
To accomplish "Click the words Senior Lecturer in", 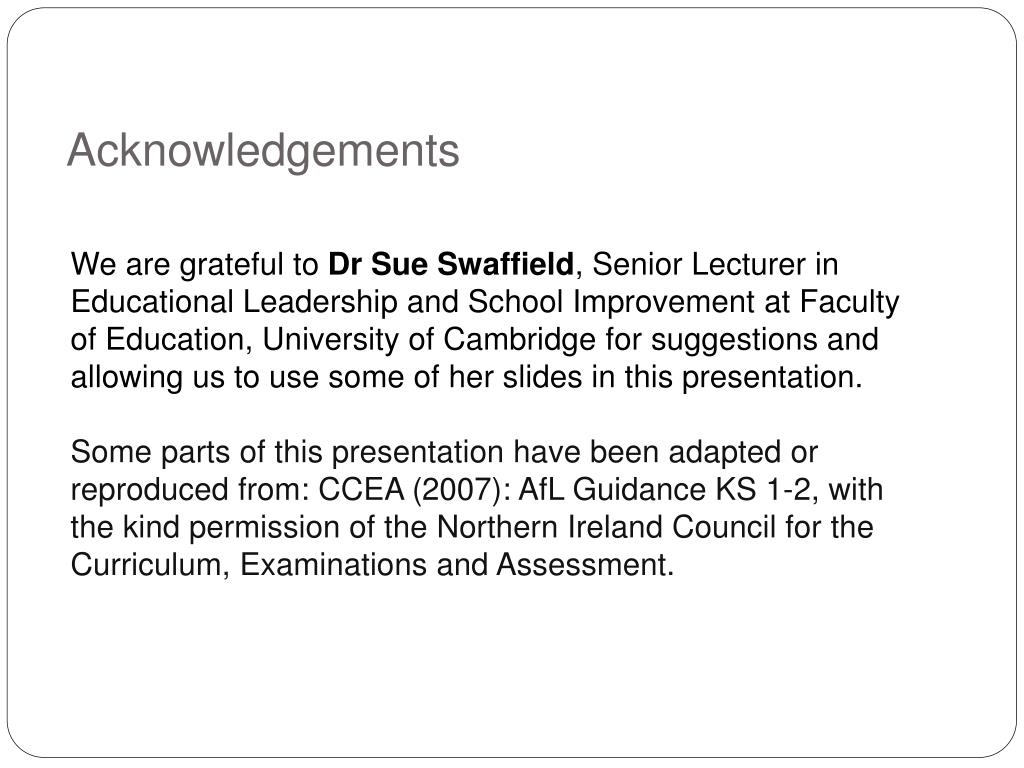I will (x=715, y=264).
